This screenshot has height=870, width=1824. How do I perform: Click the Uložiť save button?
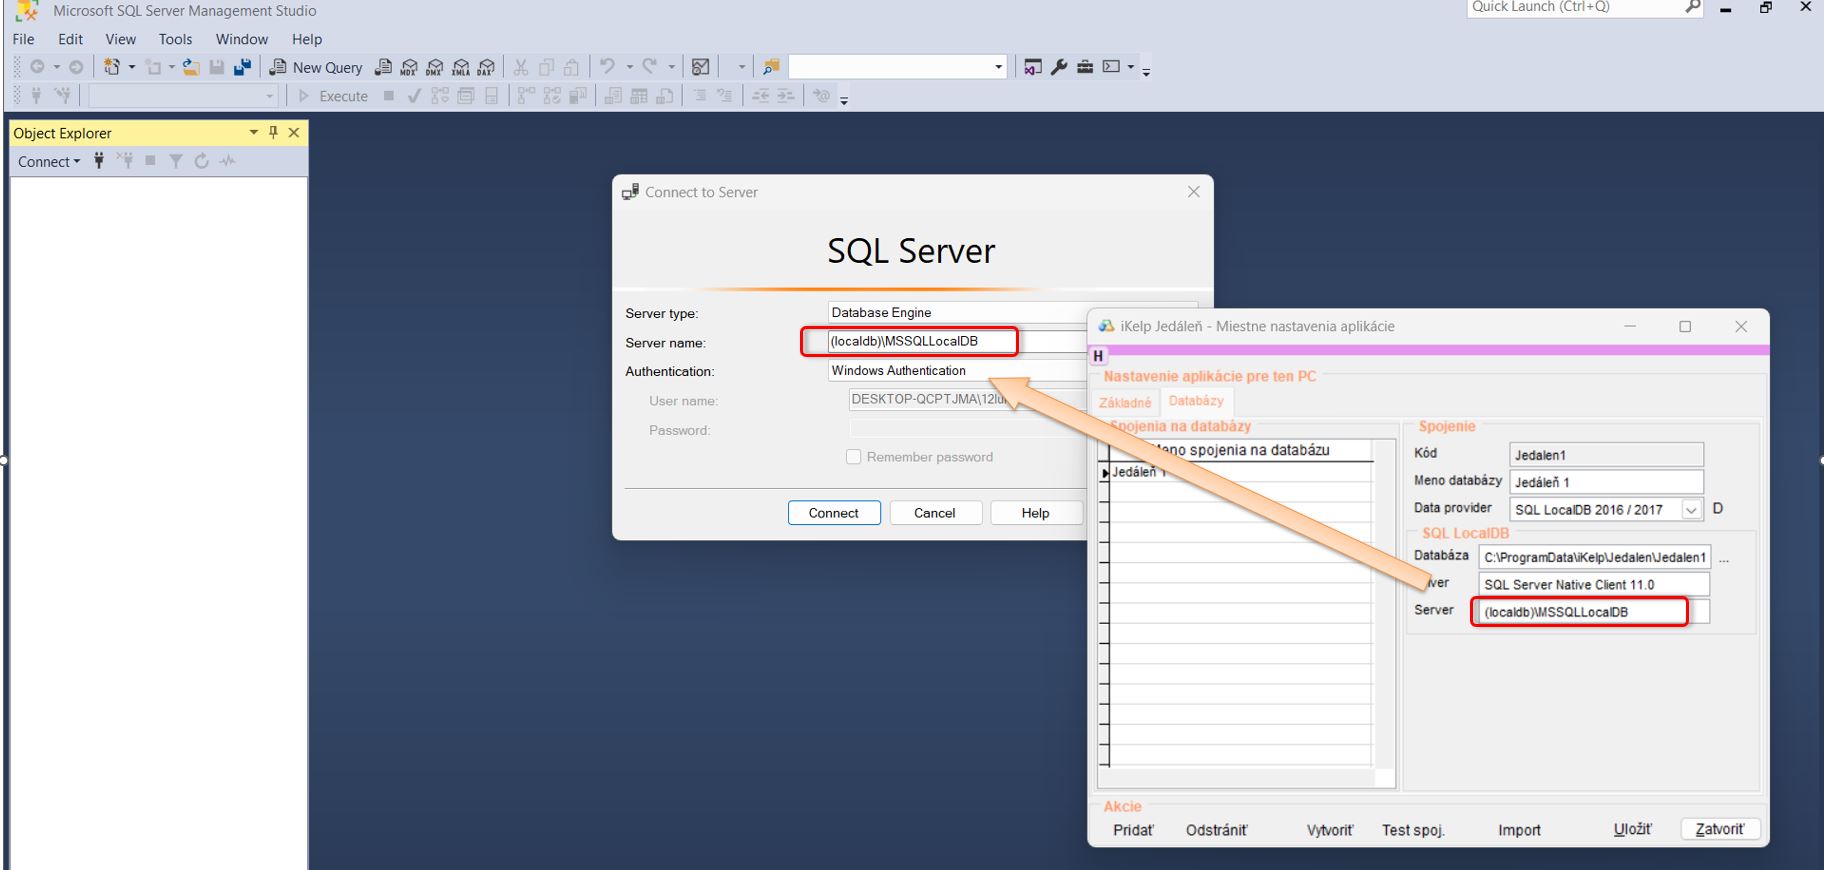click(1632, 830)
